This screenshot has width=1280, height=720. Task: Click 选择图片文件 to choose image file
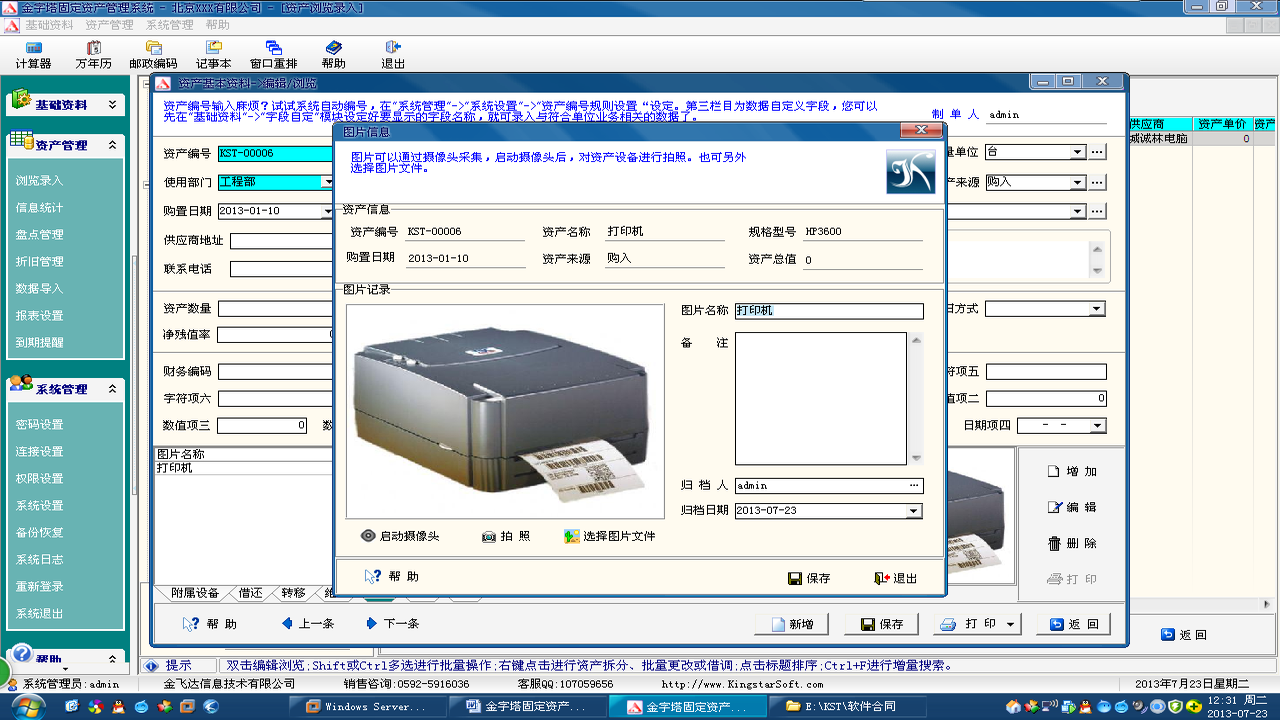click(572, 536)
